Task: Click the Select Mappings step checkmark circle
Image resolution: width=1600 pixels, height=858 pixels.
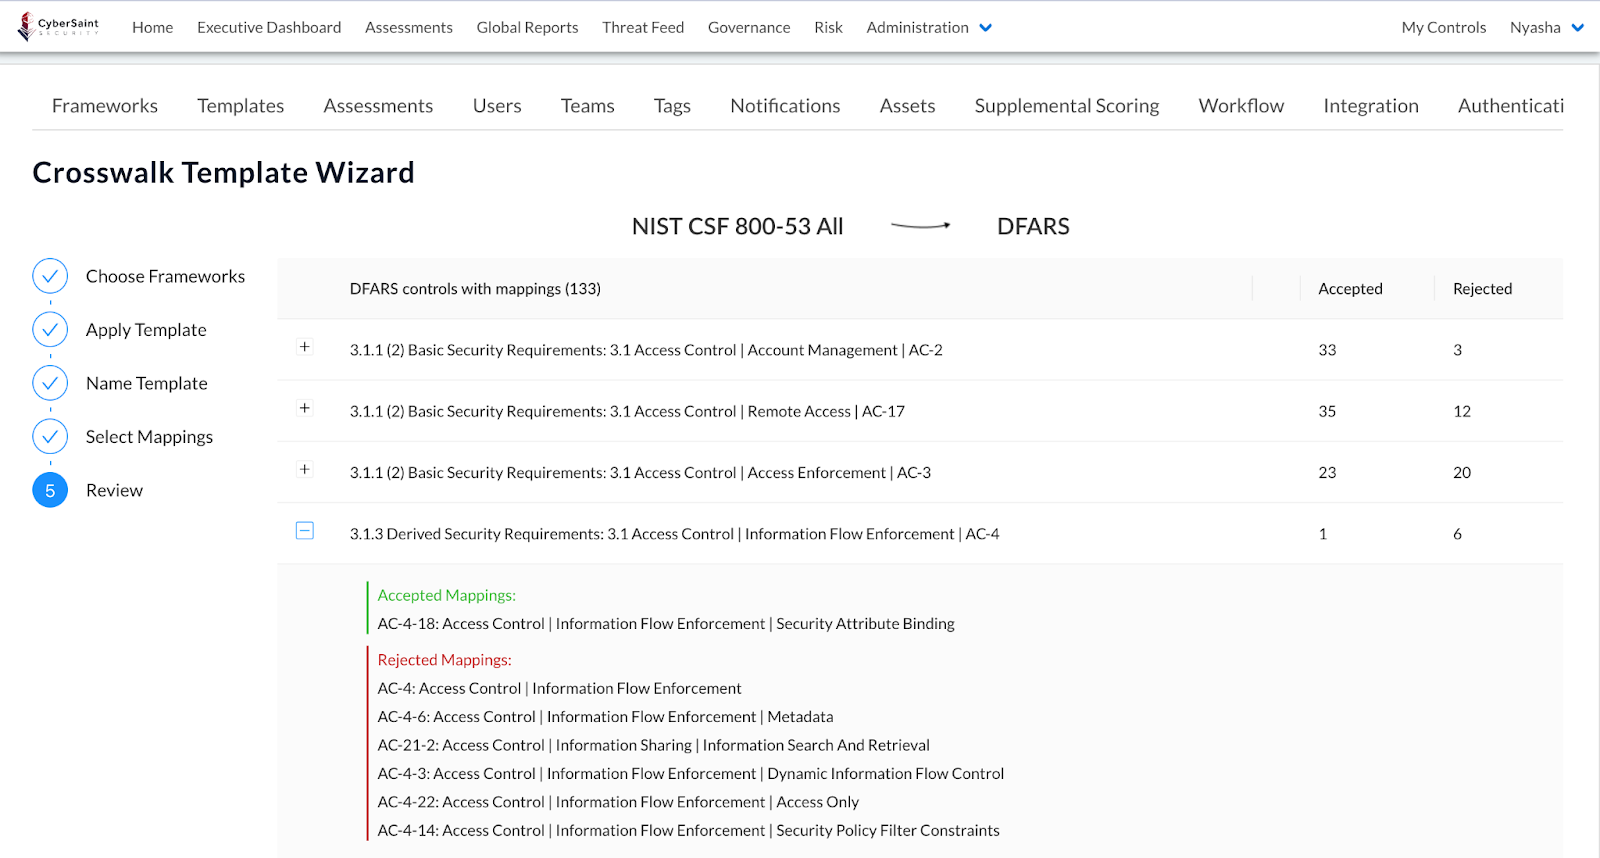Action: click(50, 436)
